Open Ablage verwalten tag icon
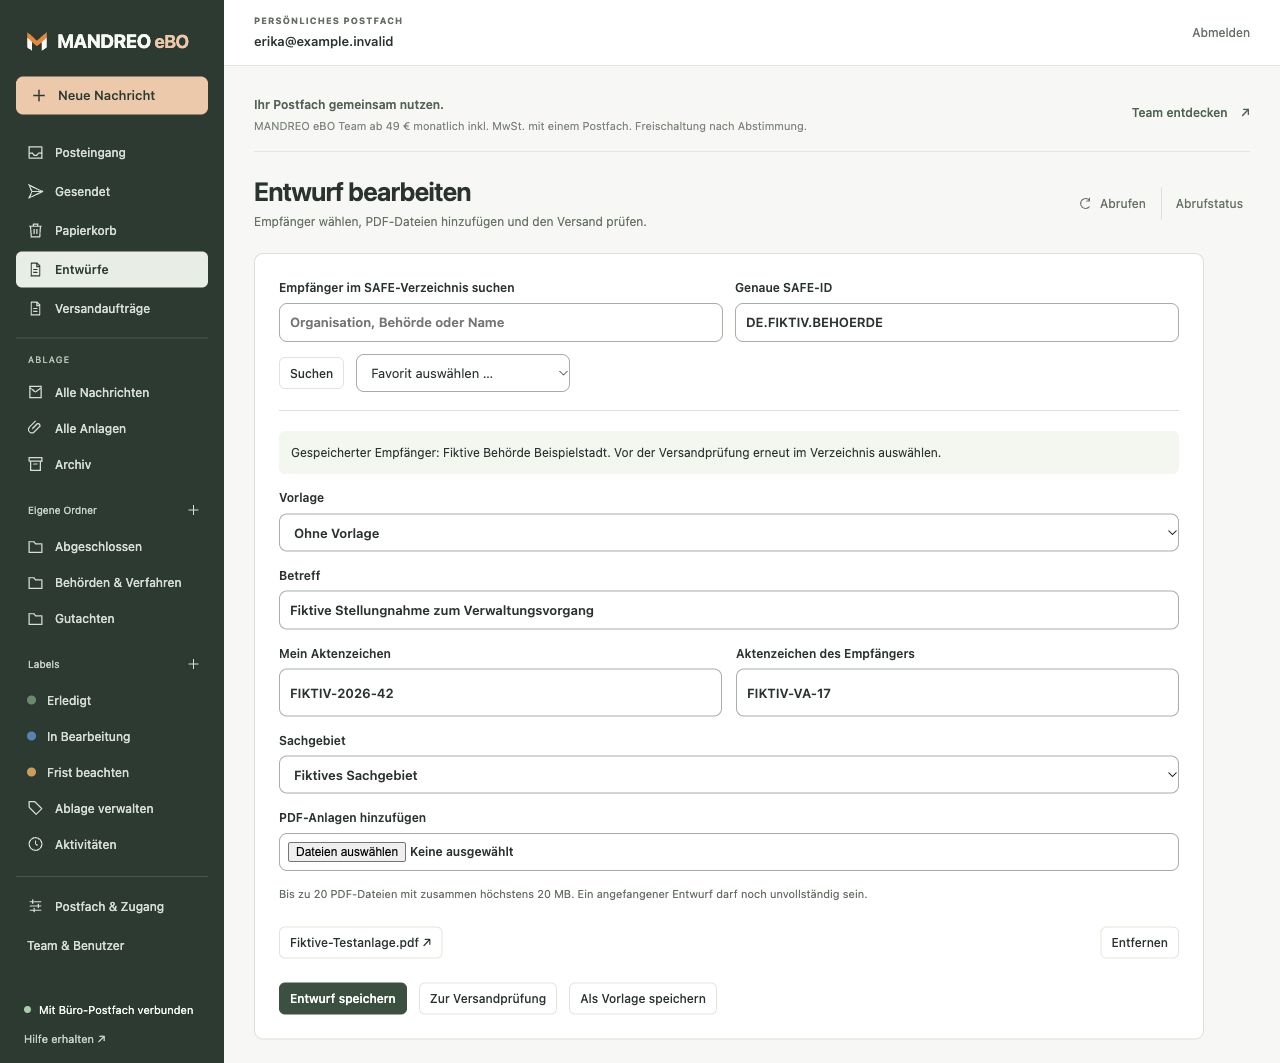The image size is (1280, 1063). click(36, 809)
